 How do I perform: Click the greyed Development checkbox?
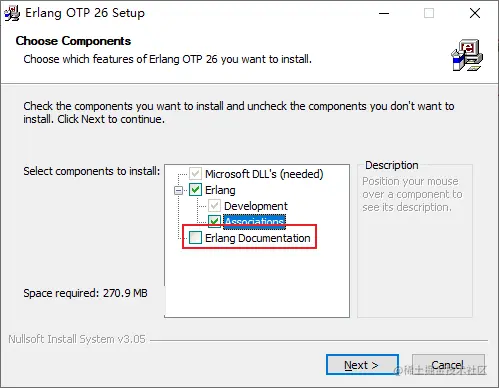tap(214, 206)
